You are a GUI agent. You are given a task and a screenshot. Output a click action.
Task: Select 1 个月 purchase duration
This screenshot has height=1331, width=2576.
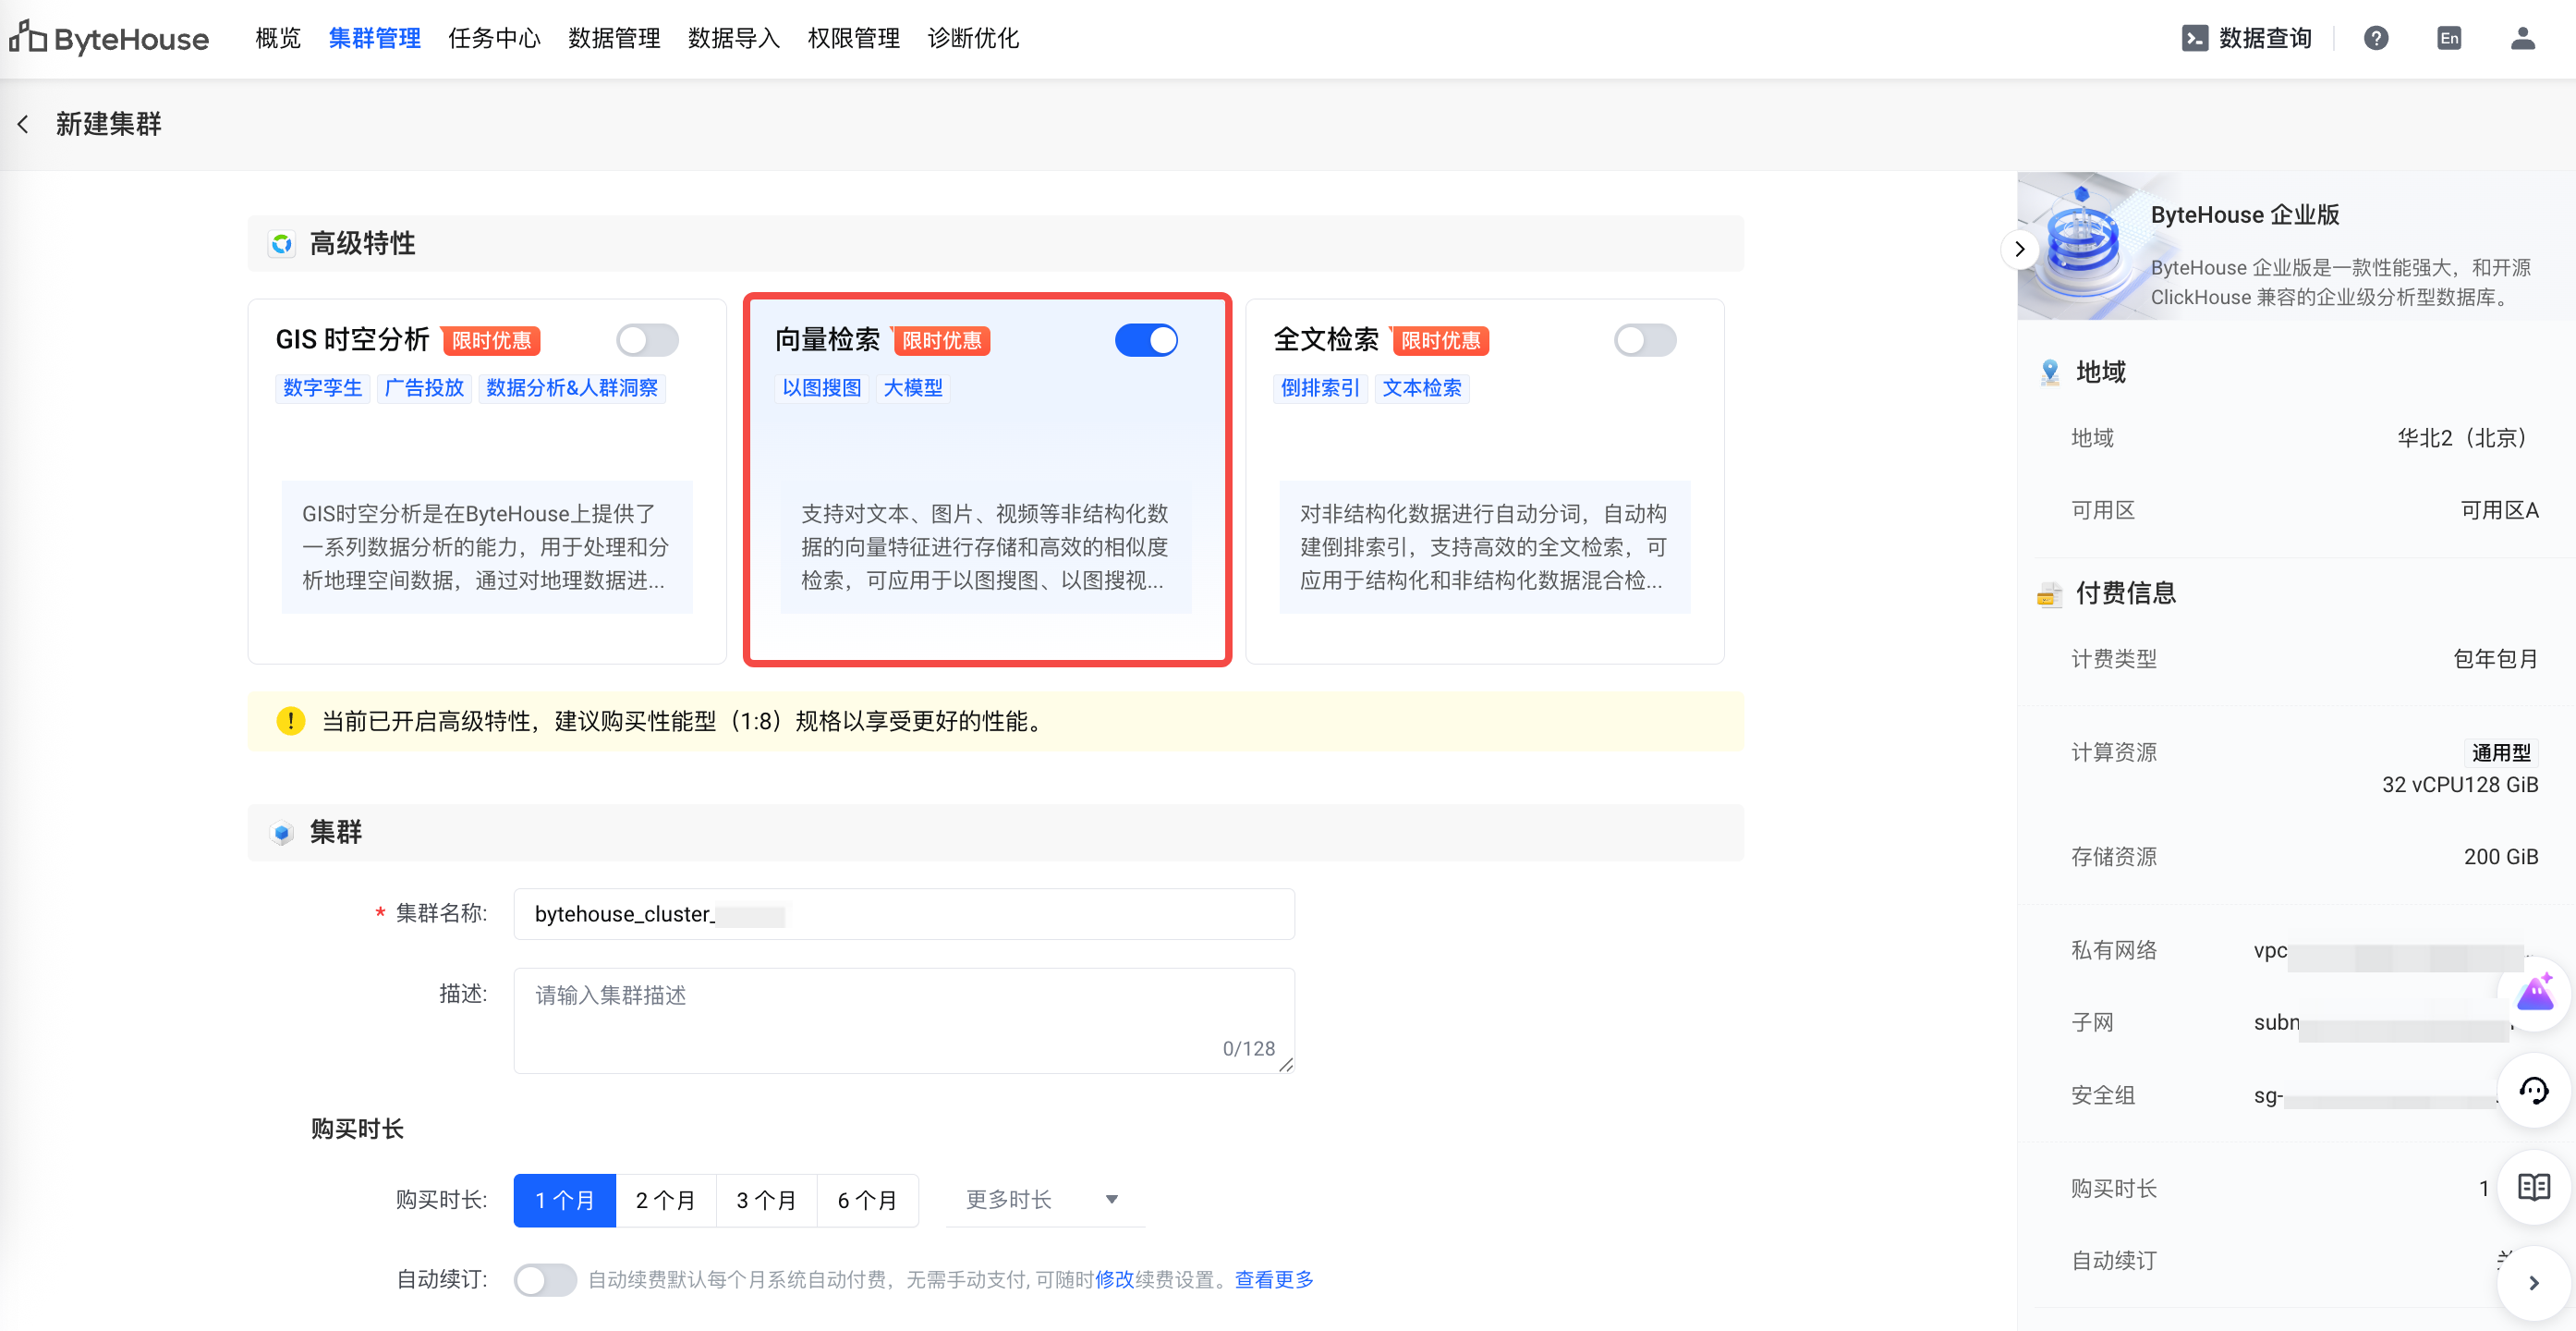point(564,1200)
